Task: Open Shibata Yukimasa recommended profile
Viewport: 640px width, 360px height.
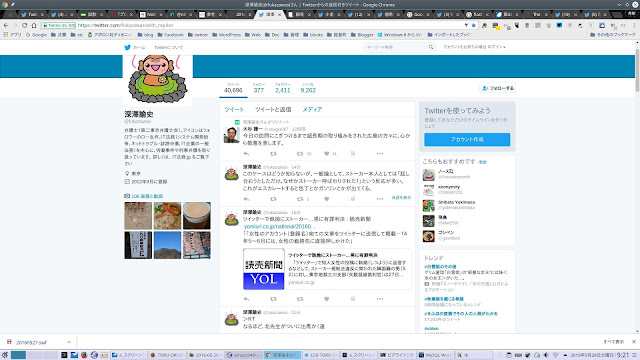Action: pos(456,205)
